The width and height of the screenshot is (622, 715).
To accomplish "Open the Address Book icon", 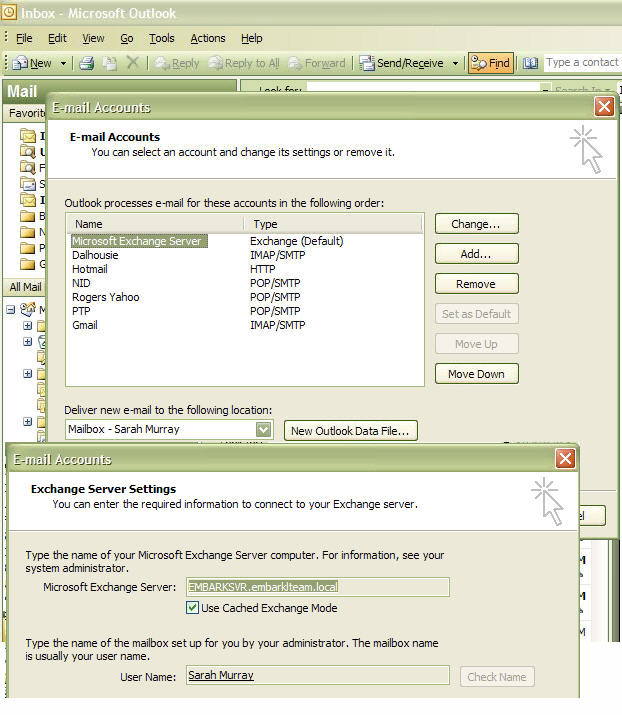I will pyautogui.click(x=530, y=63).
